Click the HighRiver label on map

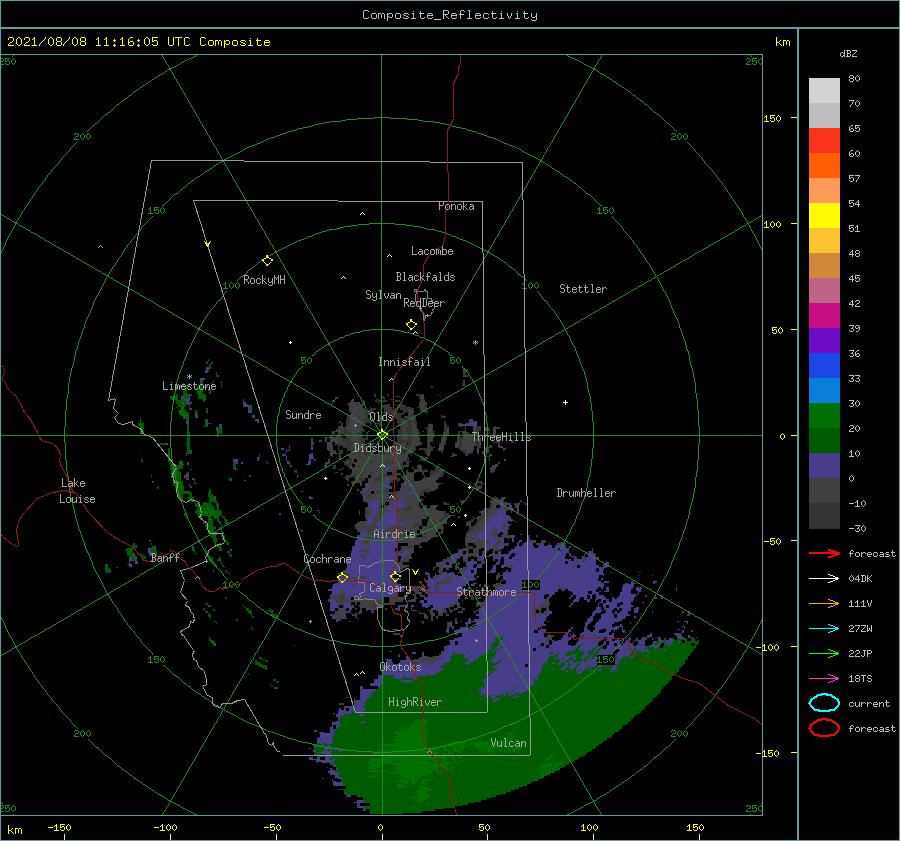(x=415, y=702)
